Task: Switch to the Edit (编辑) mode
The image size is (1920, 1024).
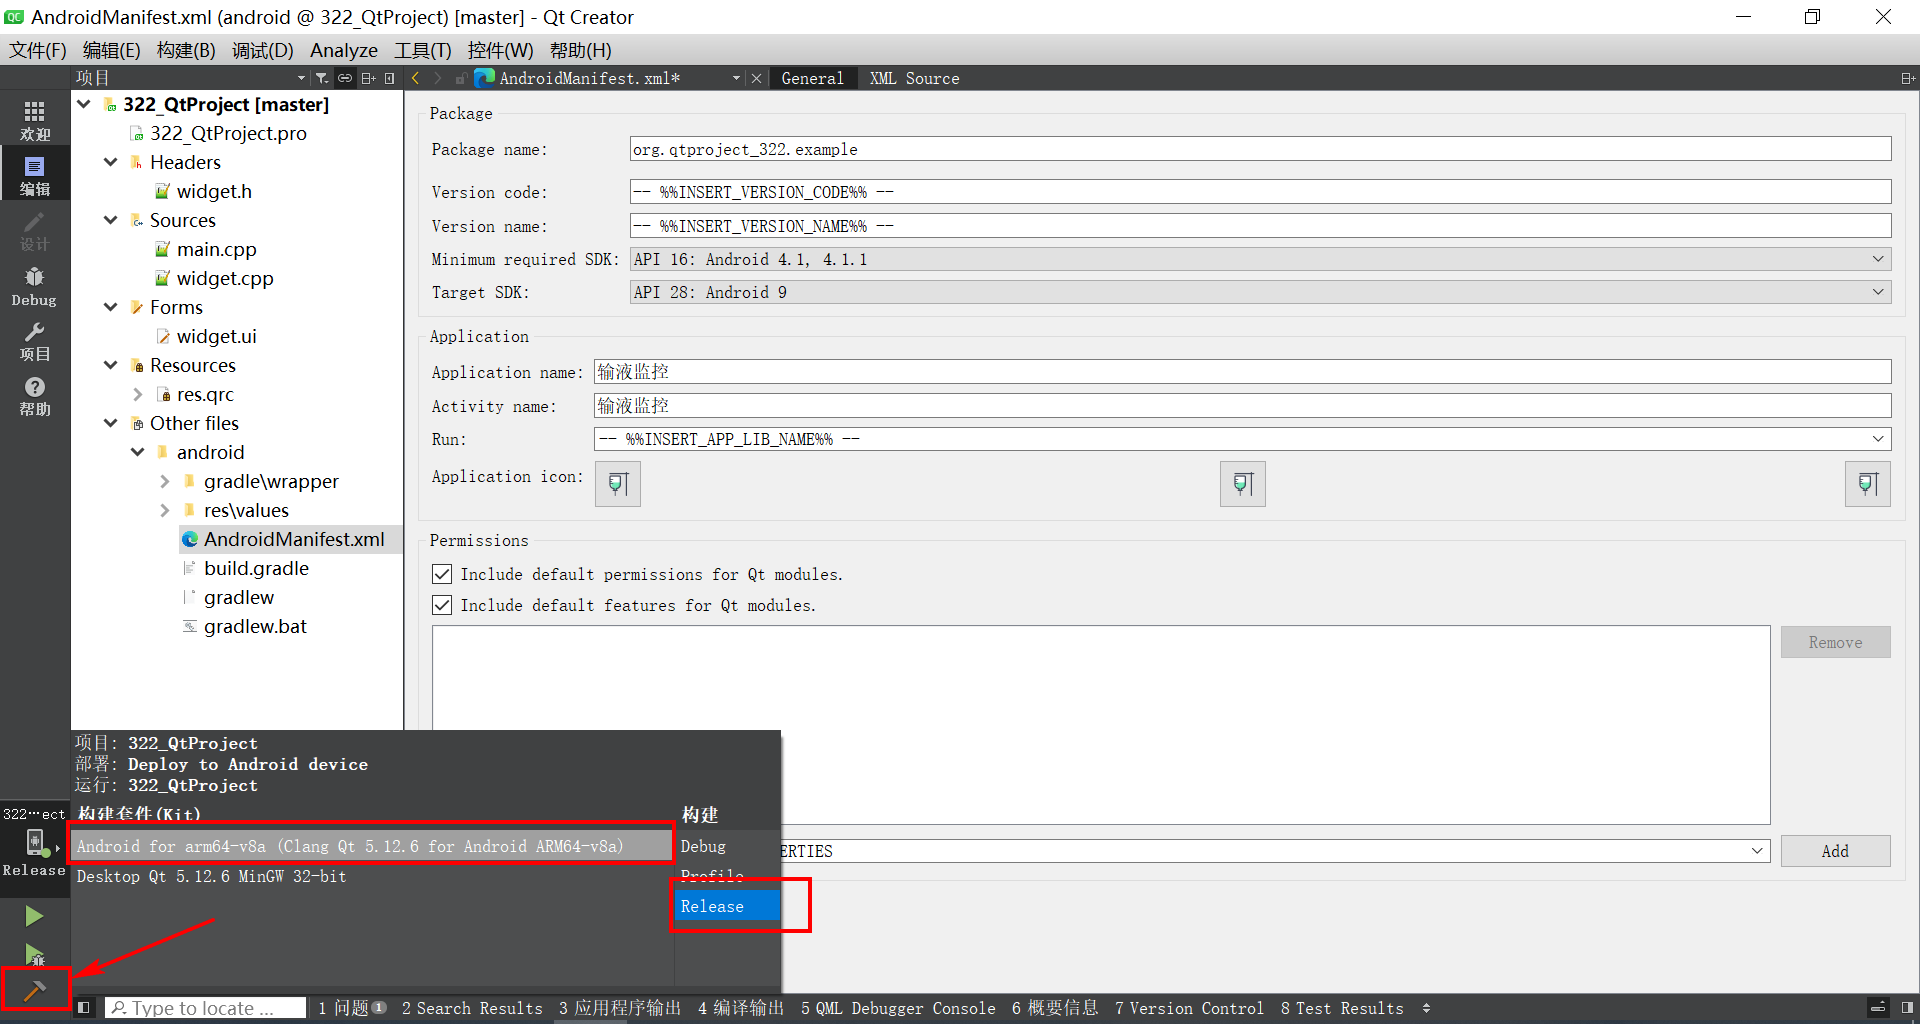Action: 34,175
